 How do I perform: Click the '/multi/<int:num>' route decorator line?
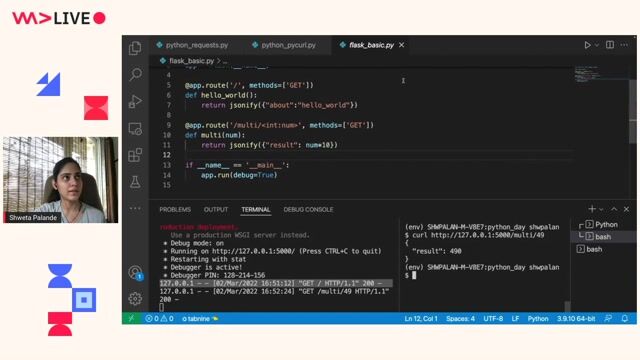click(x=279, y=125)
